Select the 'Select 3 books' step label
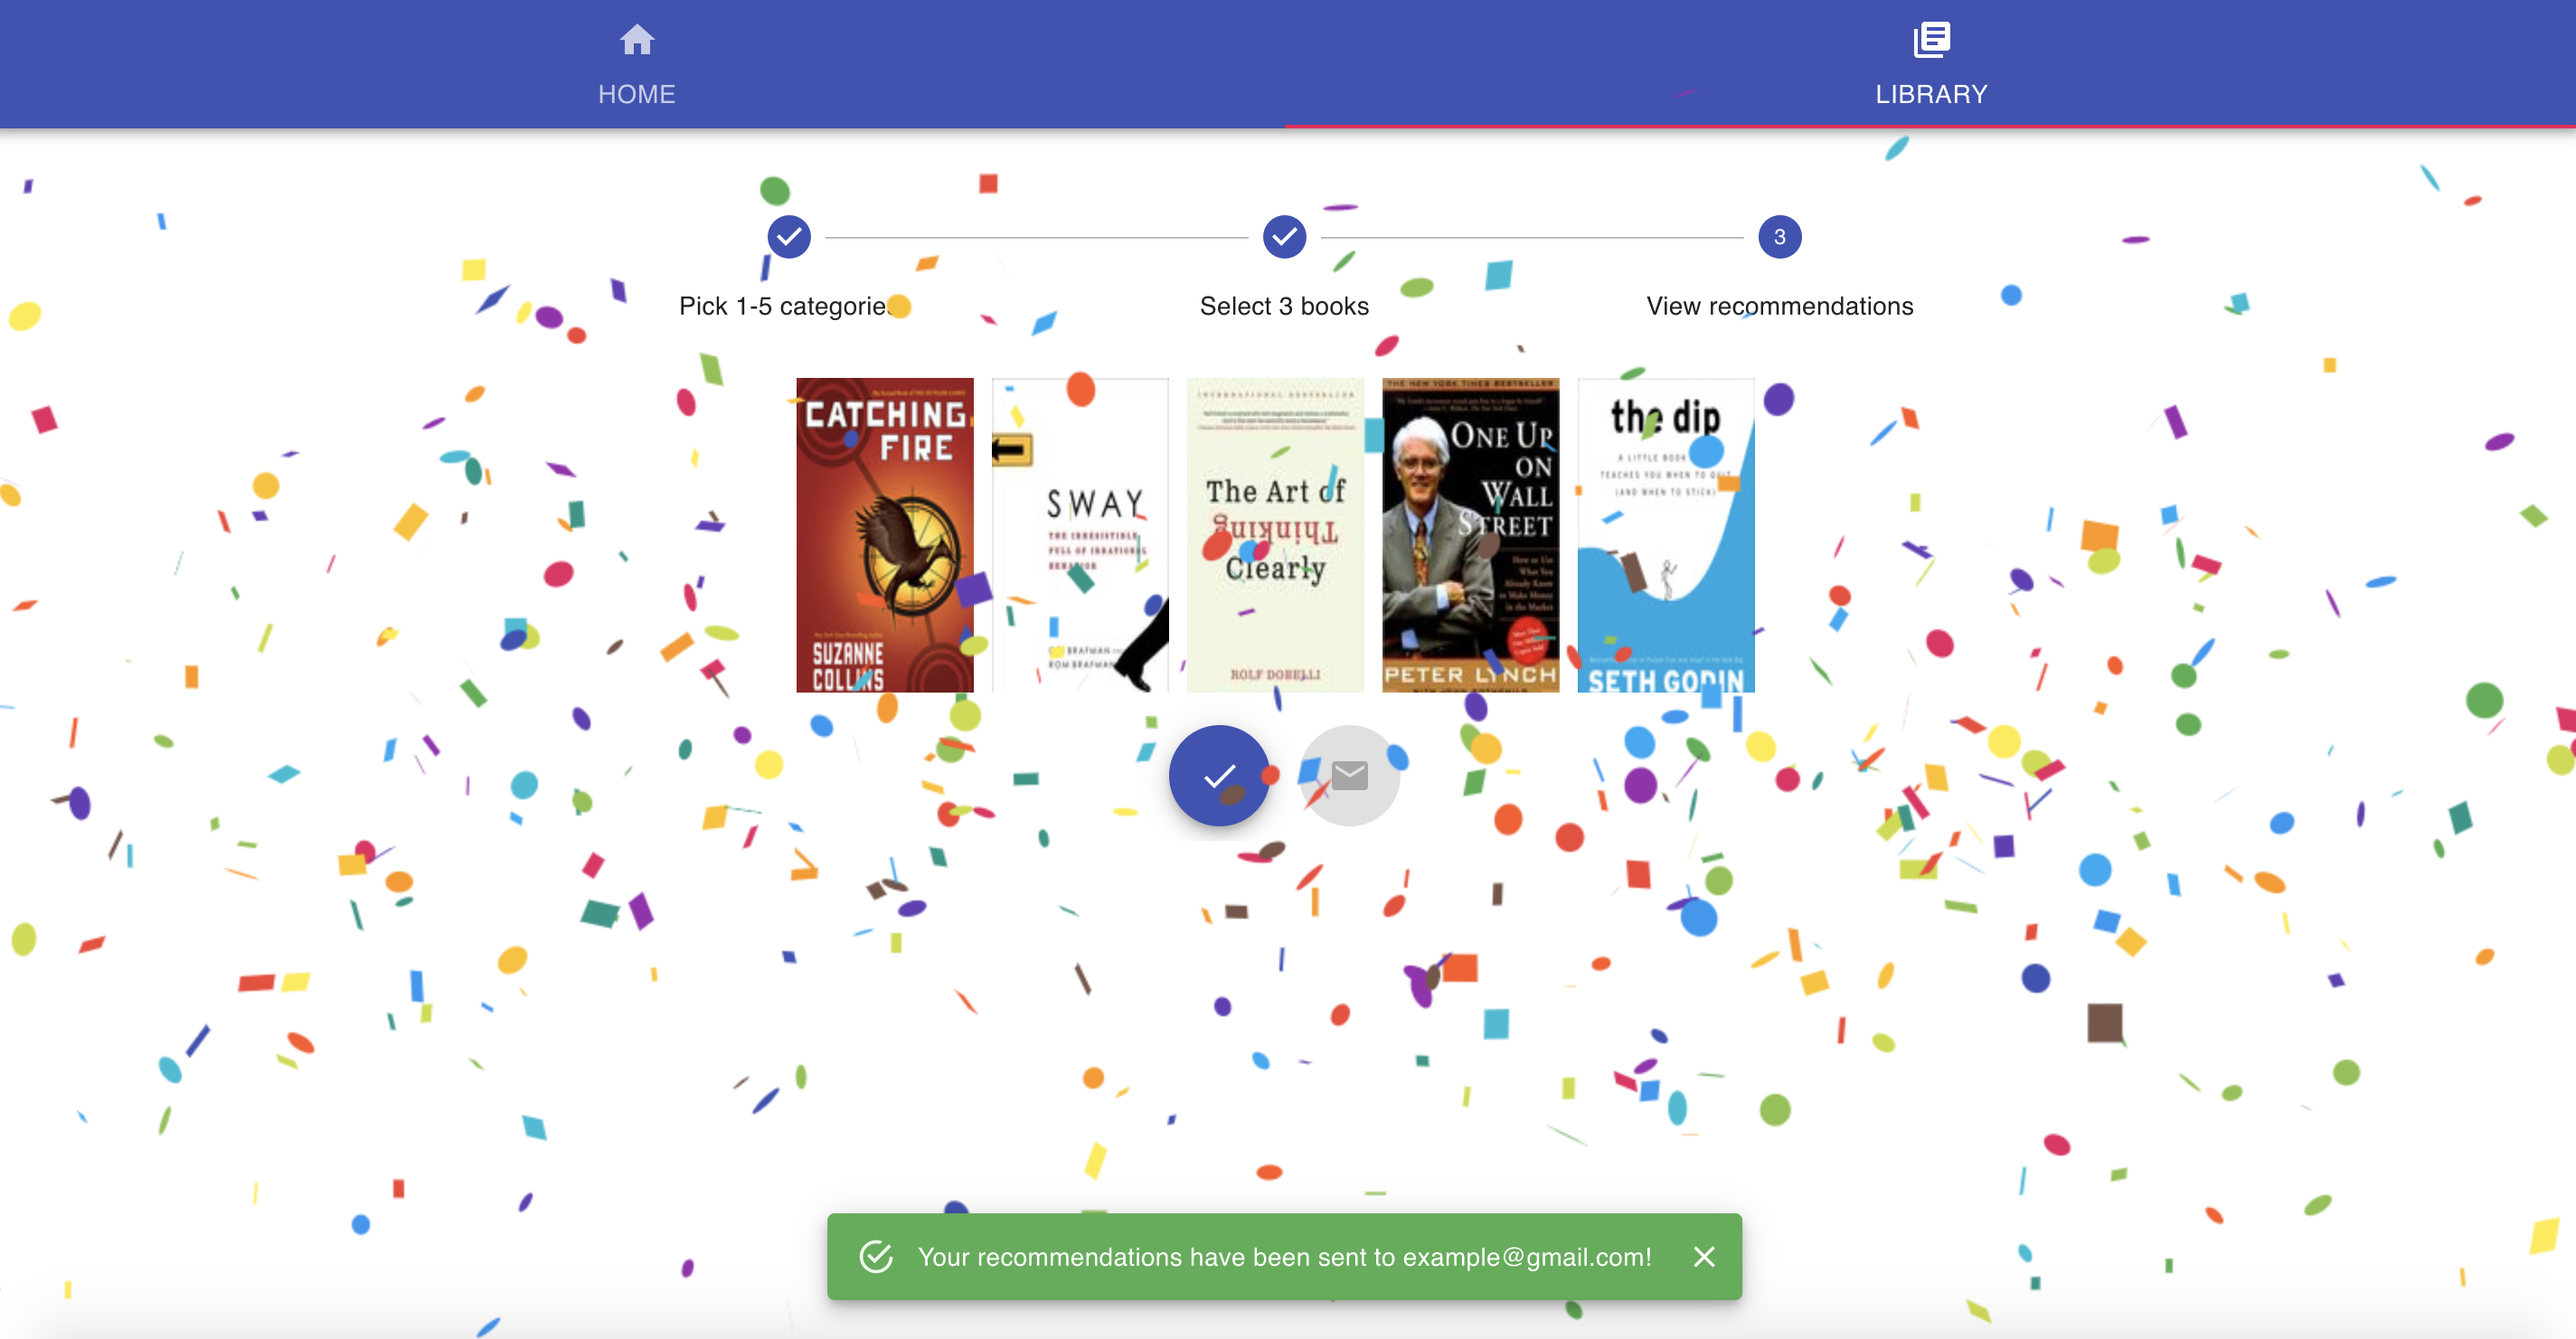The image size is (2576, 1339). click(1284, 306)
